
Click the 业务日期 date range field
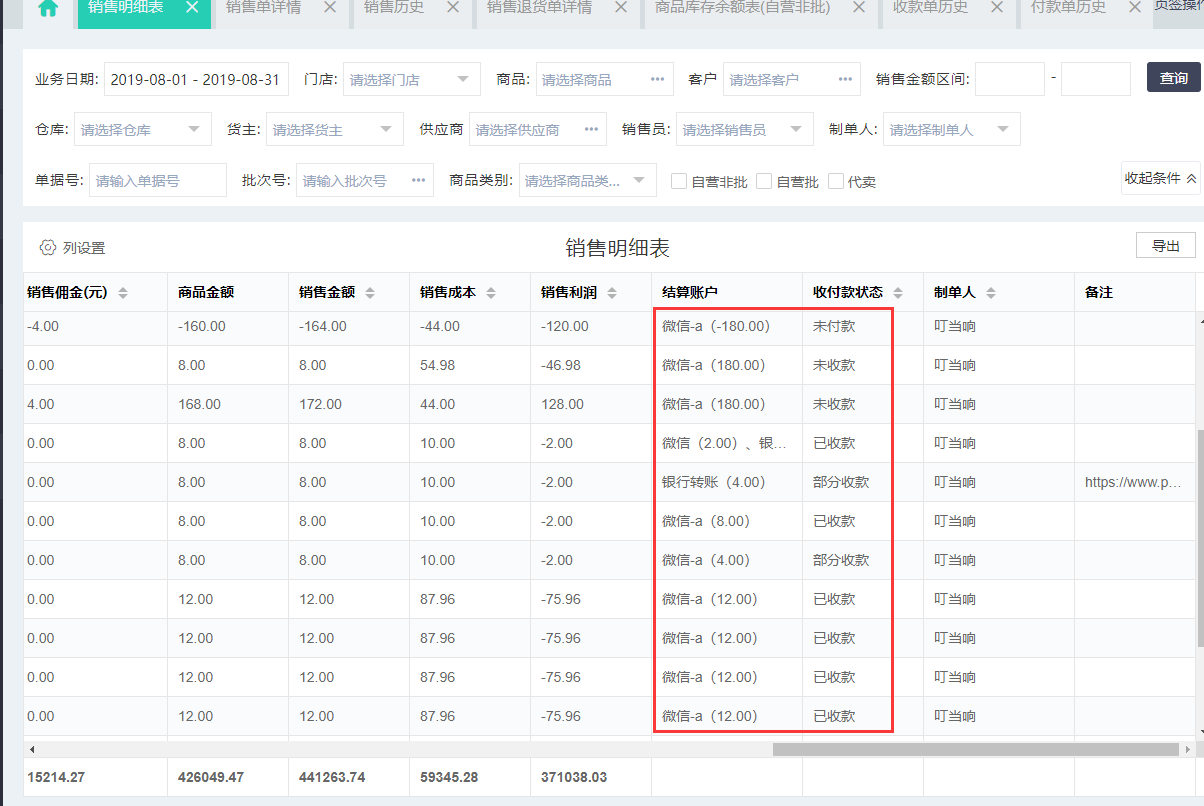pos(196,79)
